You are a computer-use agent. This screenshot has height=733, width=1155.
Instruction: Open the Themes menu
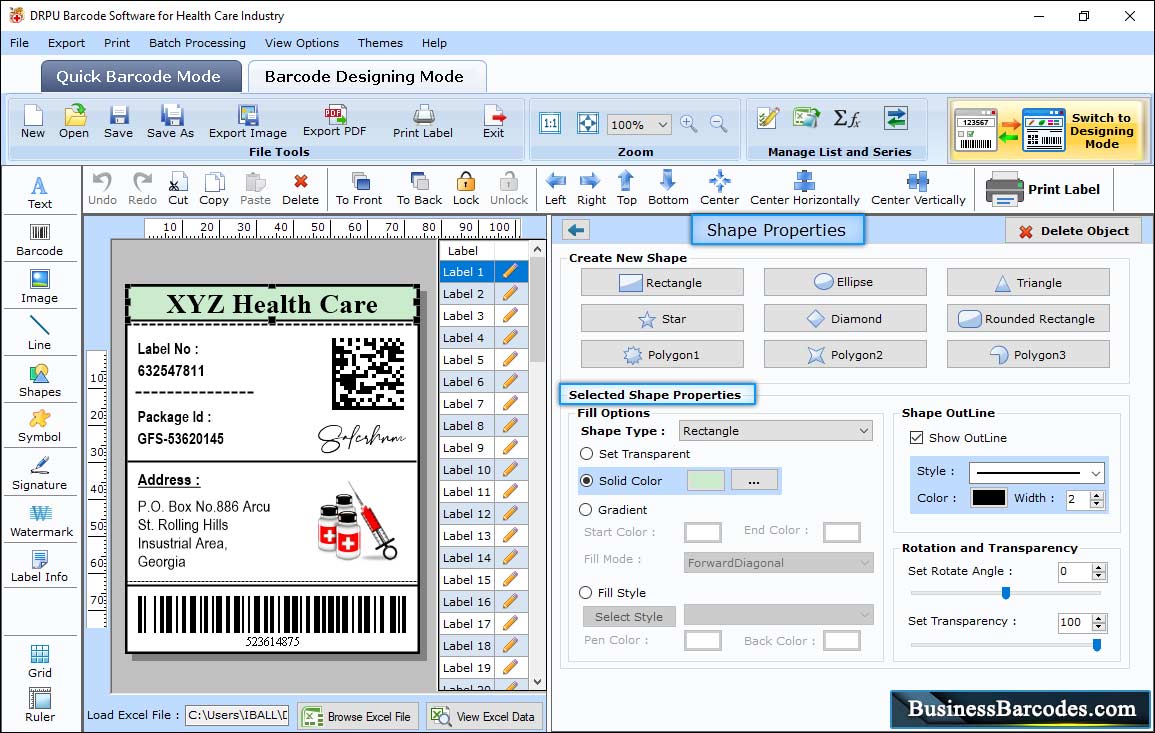380,43
